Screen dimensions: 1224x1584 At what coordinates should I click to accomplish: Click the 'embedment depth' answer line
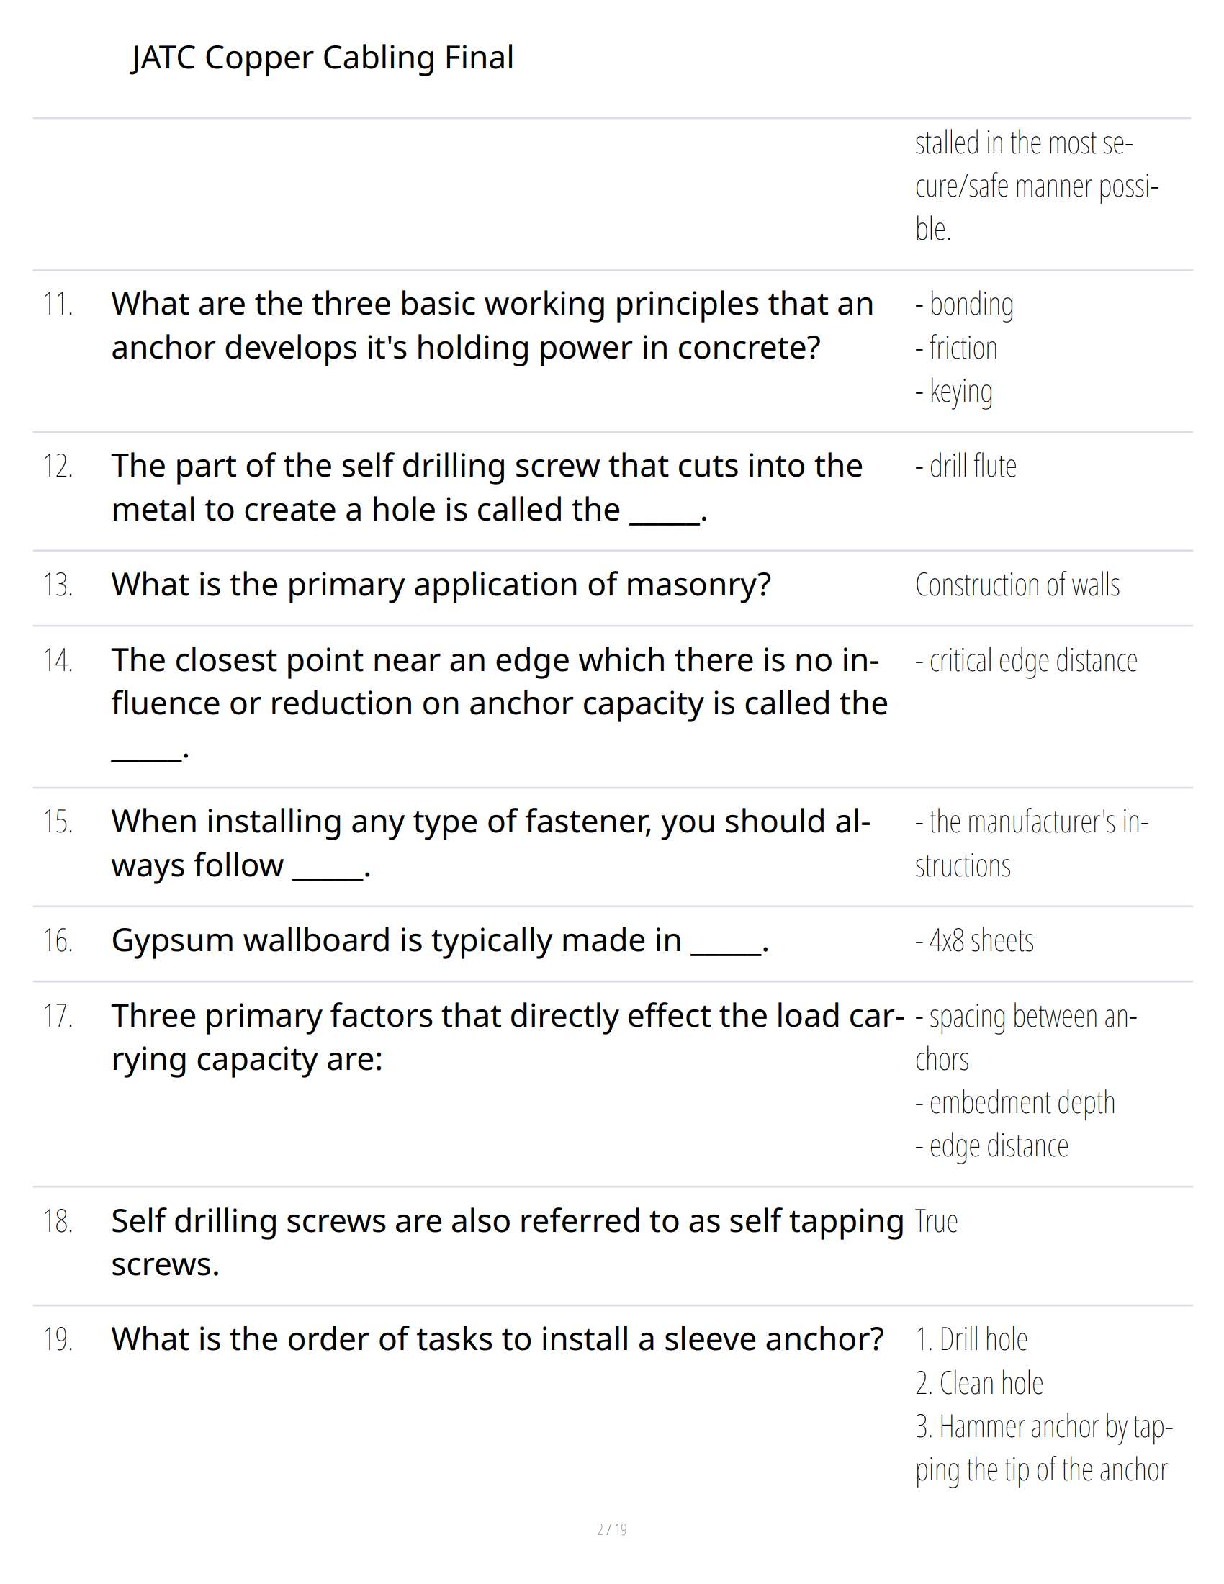point(1015,1103)
